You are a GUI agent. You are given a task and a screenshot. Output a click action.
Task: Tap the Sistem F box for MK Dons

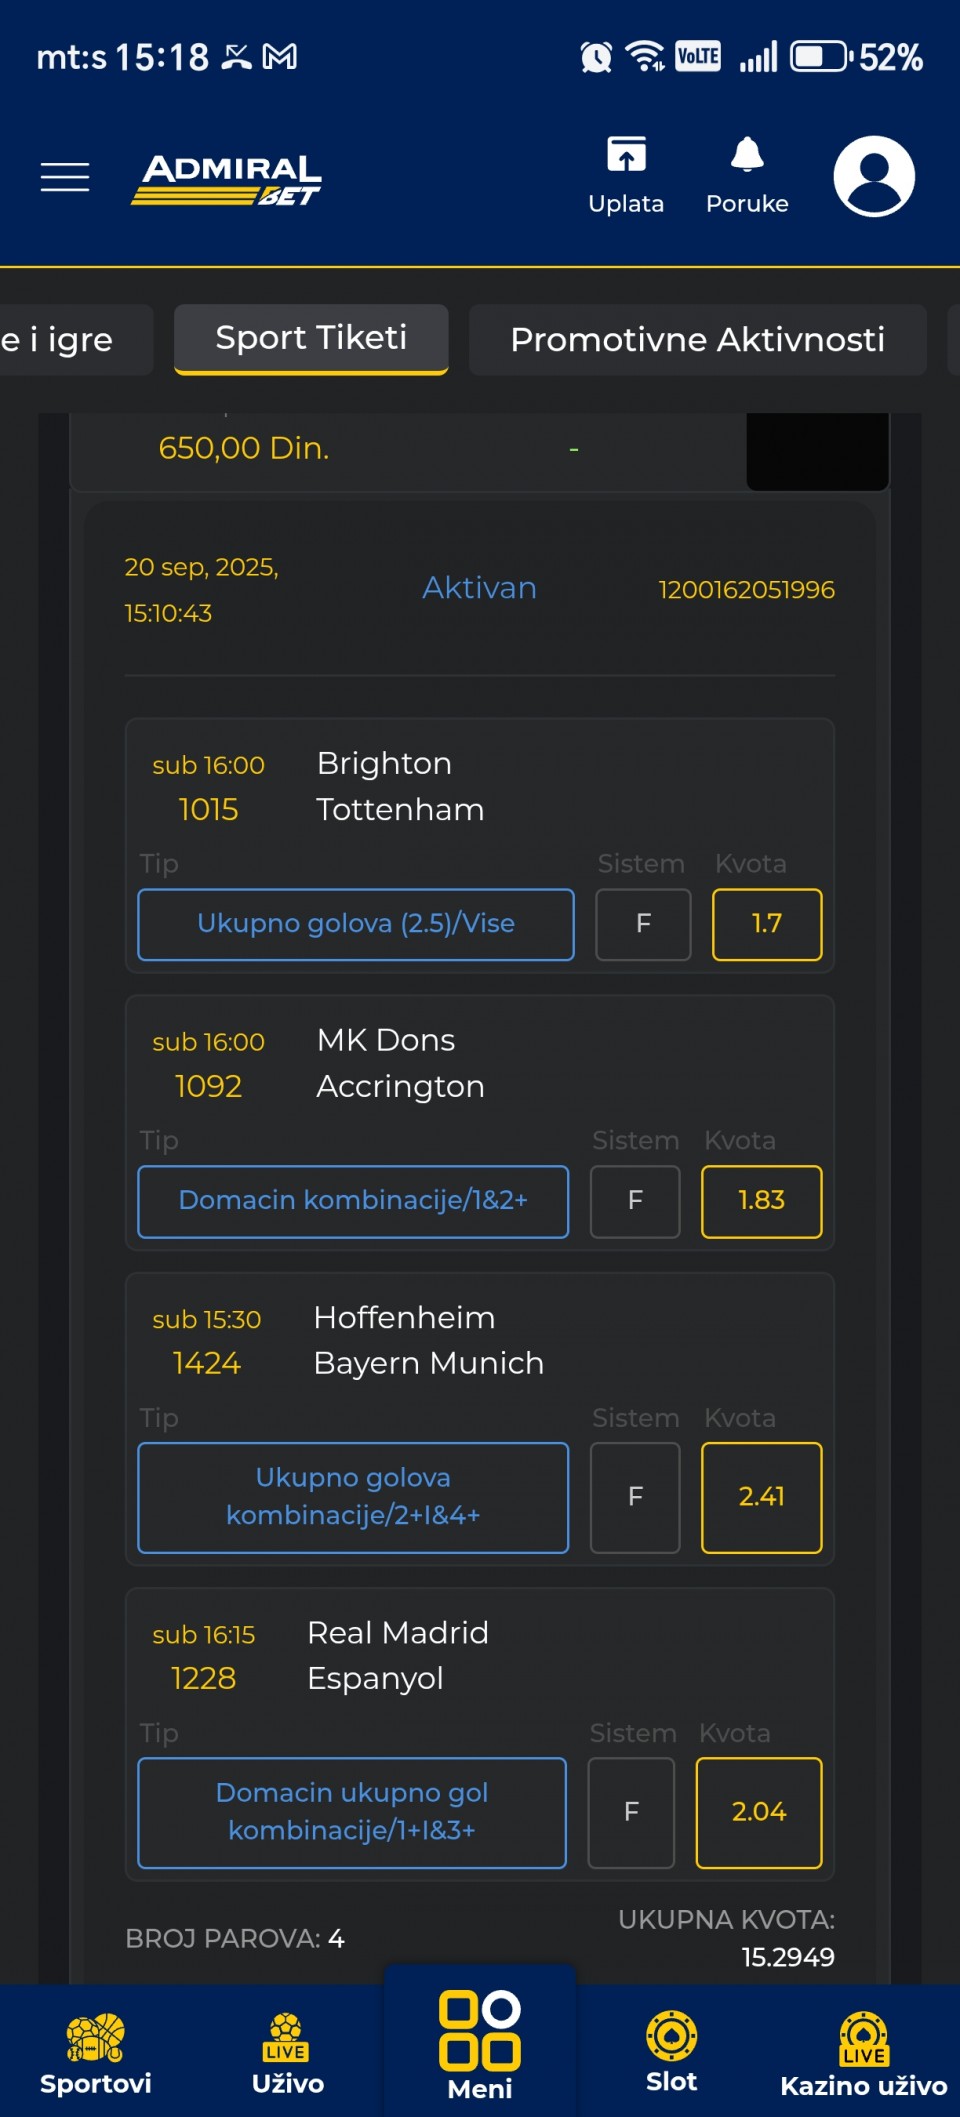click(x=635, y=1201)
